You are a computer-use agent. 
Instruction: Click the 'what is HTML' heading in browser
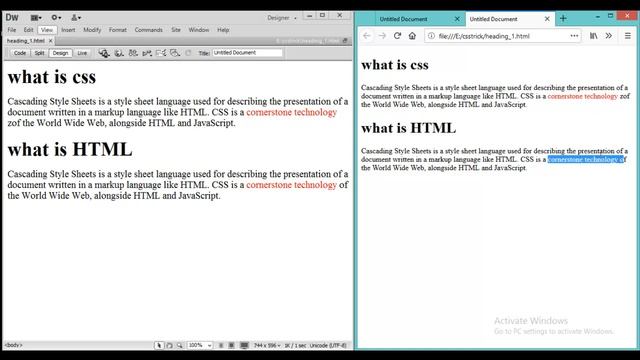click(x=408, y=128)
